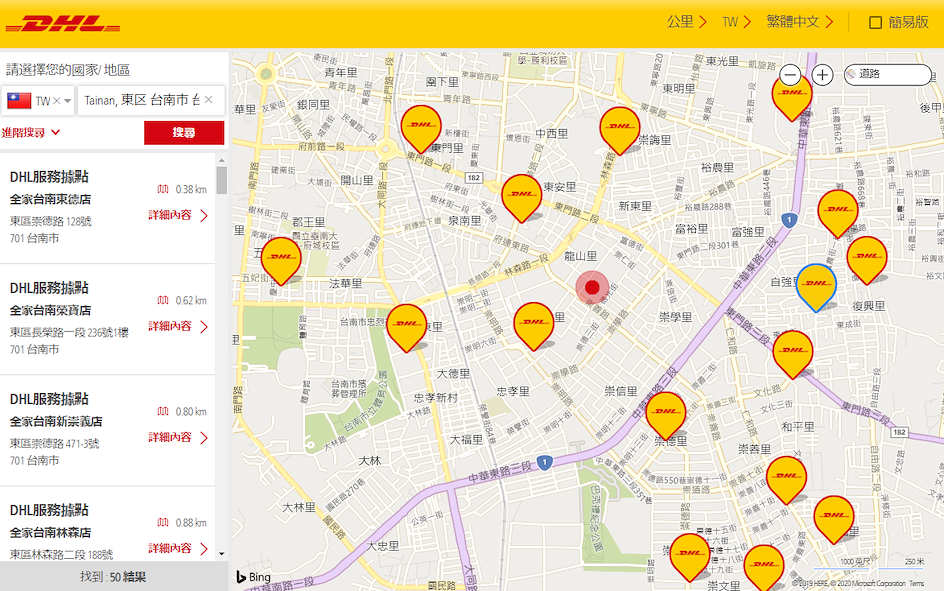This screenshot has height=591, width=944.
Task: Select the 全家台南東德店 store name
Action: [51, 199]
